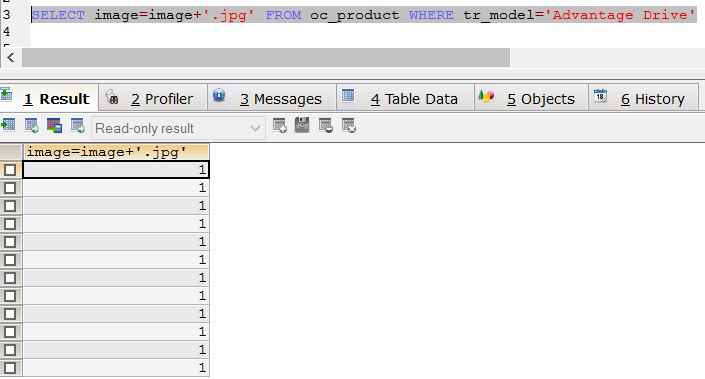Click the floppy disk save changes icon
705x379 pixels.
pyautogui.click(x=302, y=125)
